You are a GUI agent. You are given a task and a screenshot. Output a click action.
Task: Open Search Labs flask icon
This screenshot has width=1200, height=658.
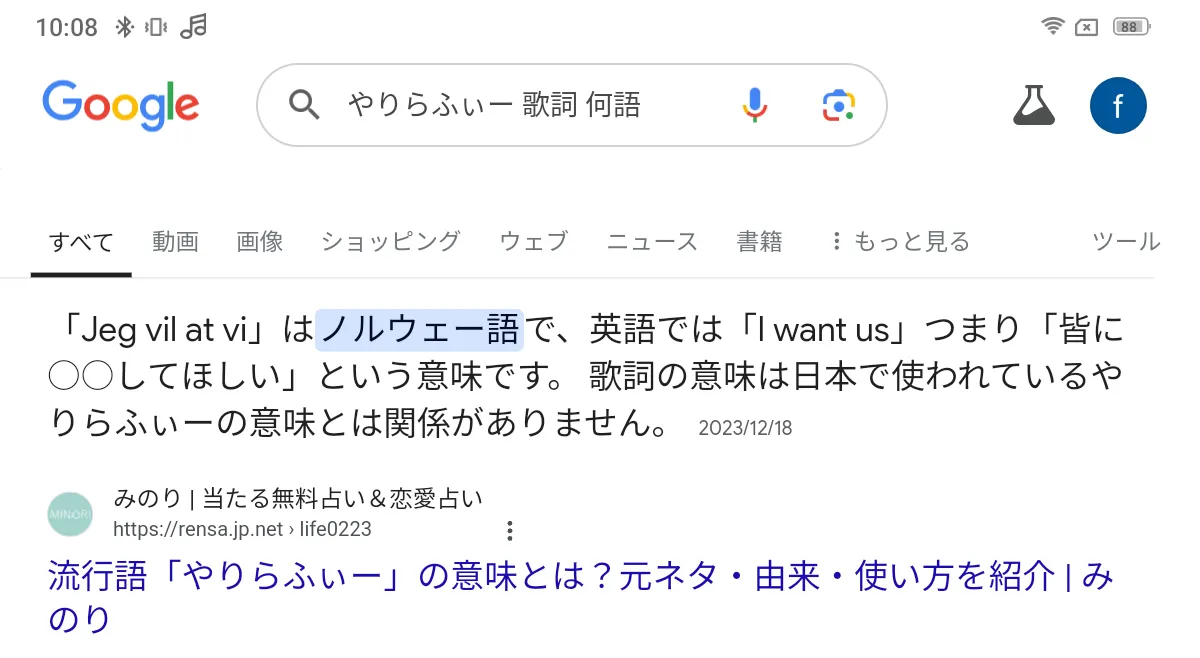(1033, 105)
